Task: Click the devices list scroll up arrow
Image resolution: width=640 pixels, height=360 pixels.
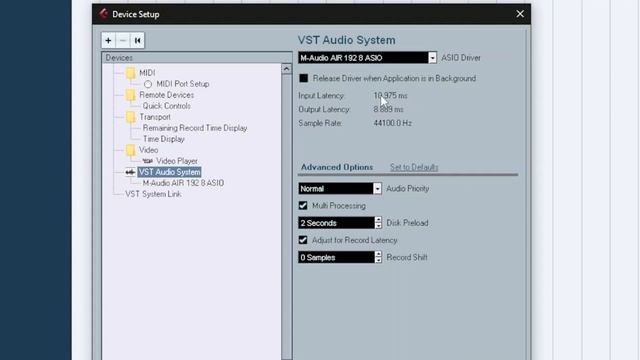Action: (x=287, y=69)
